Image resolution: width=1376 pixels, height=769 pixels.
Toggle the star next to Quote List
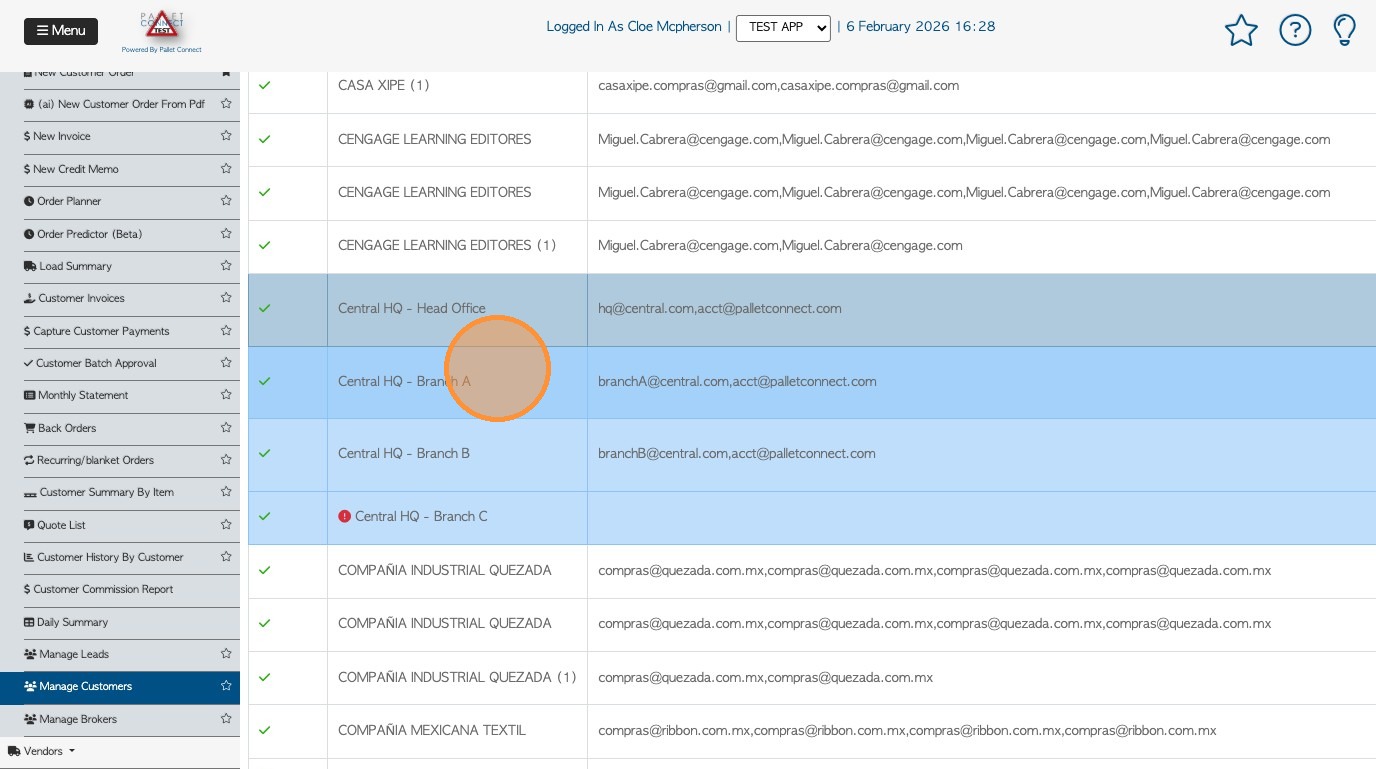(226, 525)
